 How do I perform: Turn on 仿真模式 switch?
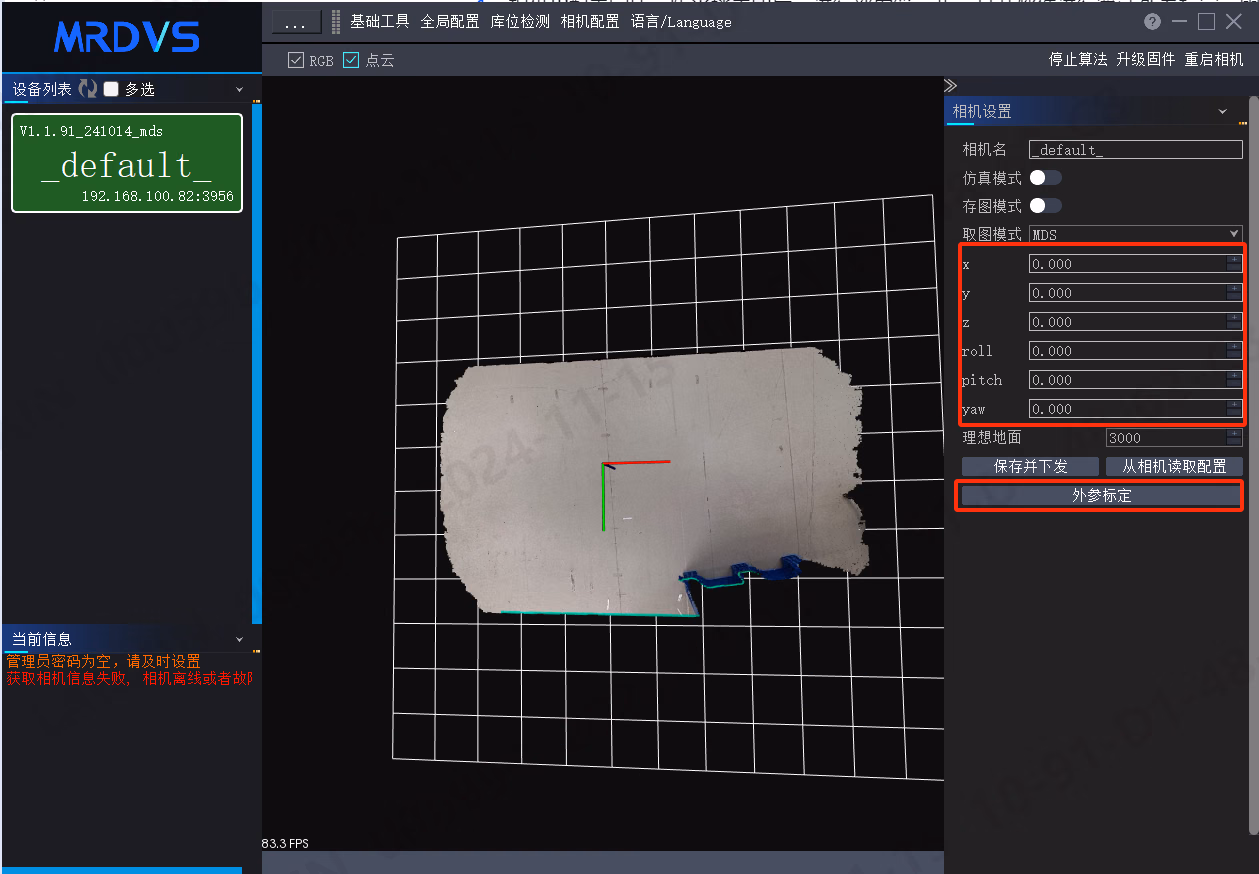pyautogui.click(x=1046, y=177)
